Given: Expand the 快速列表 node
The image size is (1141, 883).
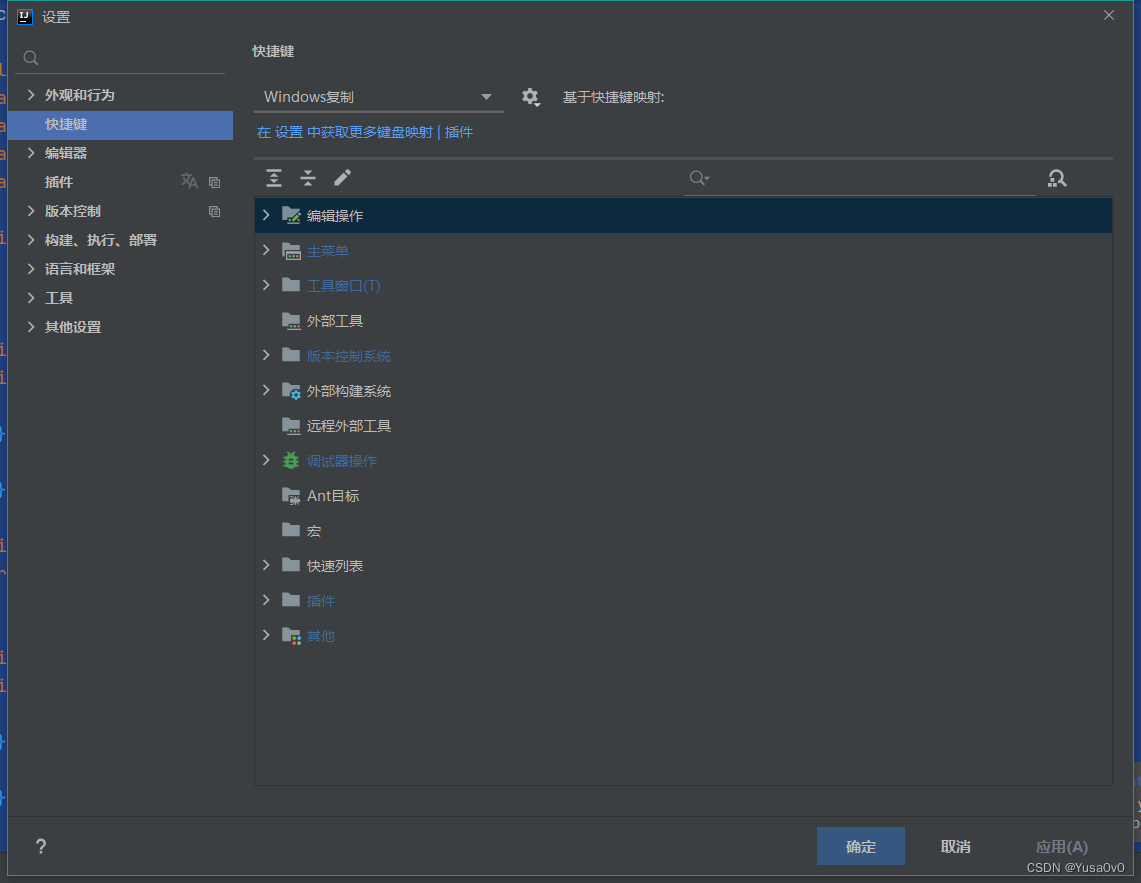Looking at the screenshot, I should tap(265, 565).
